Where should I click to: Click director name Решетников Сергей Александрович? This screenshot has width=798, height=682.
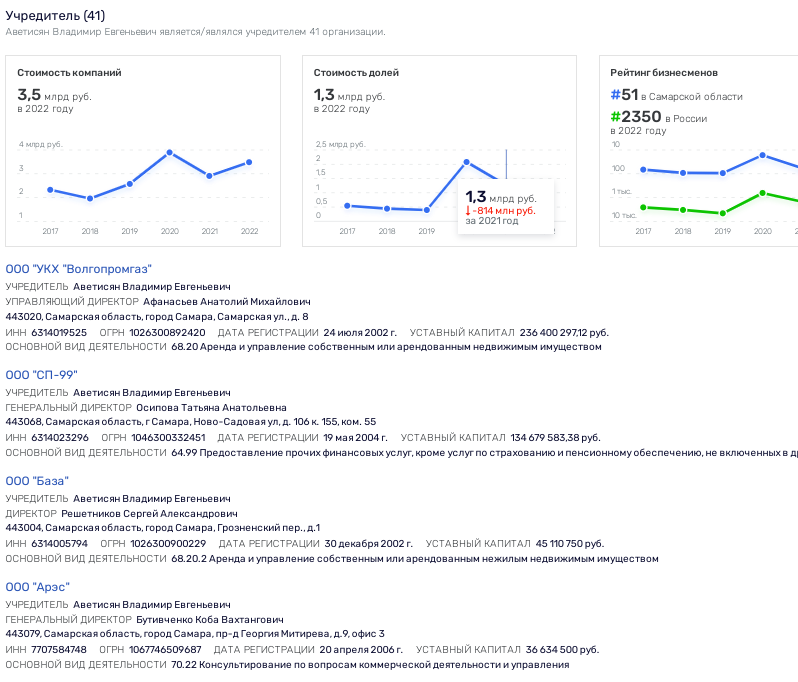pyautogui.click(x=149, y=514)
